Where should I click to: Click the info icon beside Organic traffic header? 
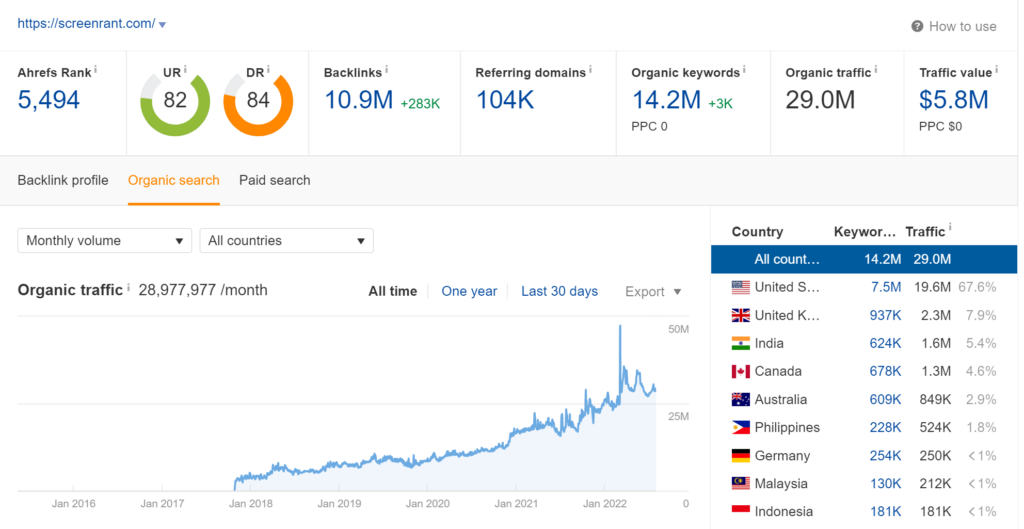[876, 69]
